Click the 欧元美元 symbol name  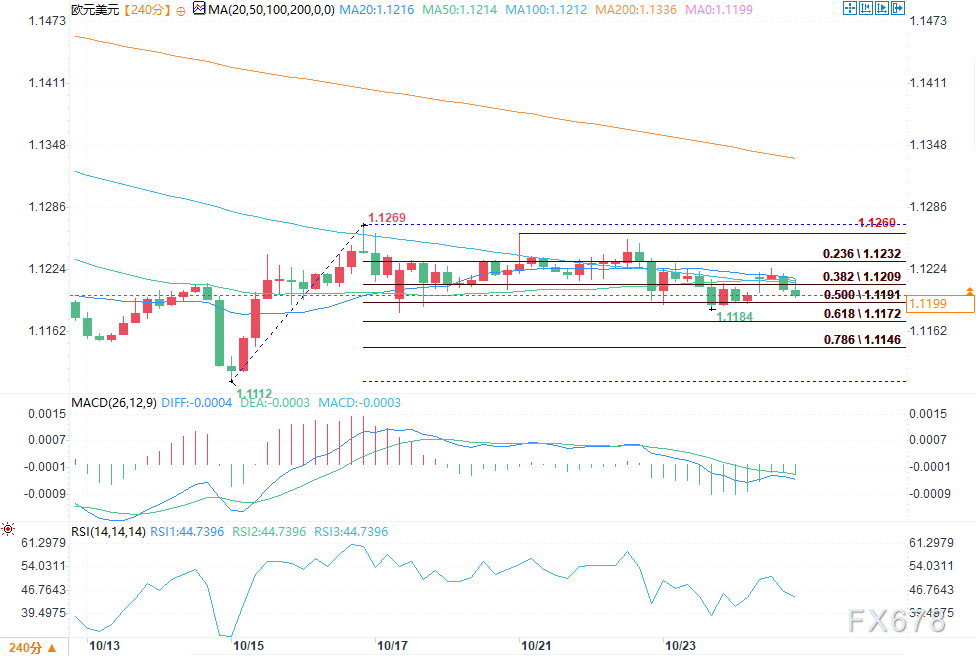coord(95,10)
